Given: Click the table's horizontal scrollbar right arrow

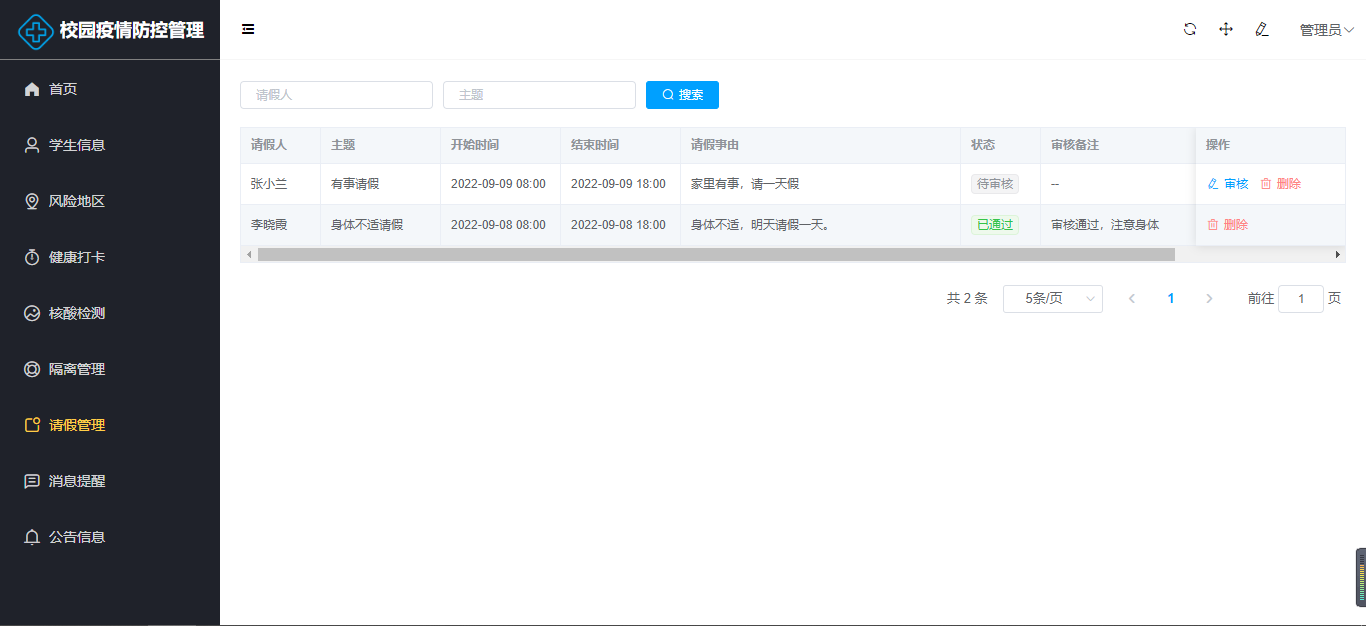Looking at the screenshot, I should [x=1338, y=255].
